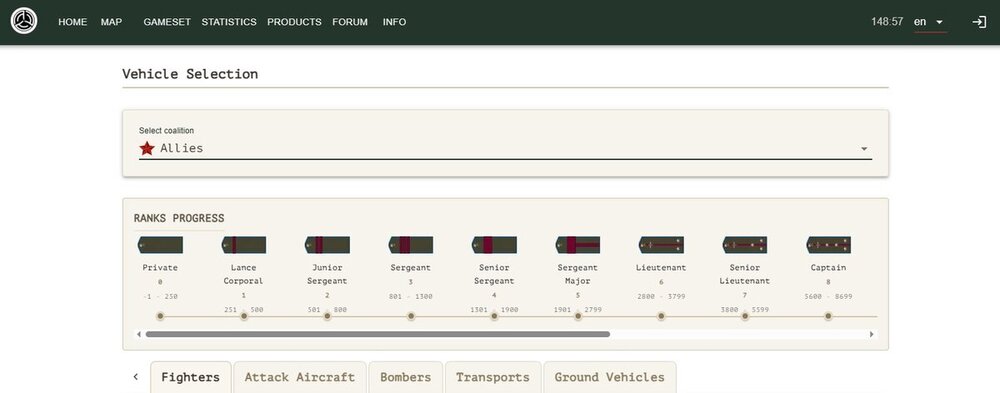Select the Sergeant Major rank insignia
1000x393 pixels.
(x=578, y=245)
